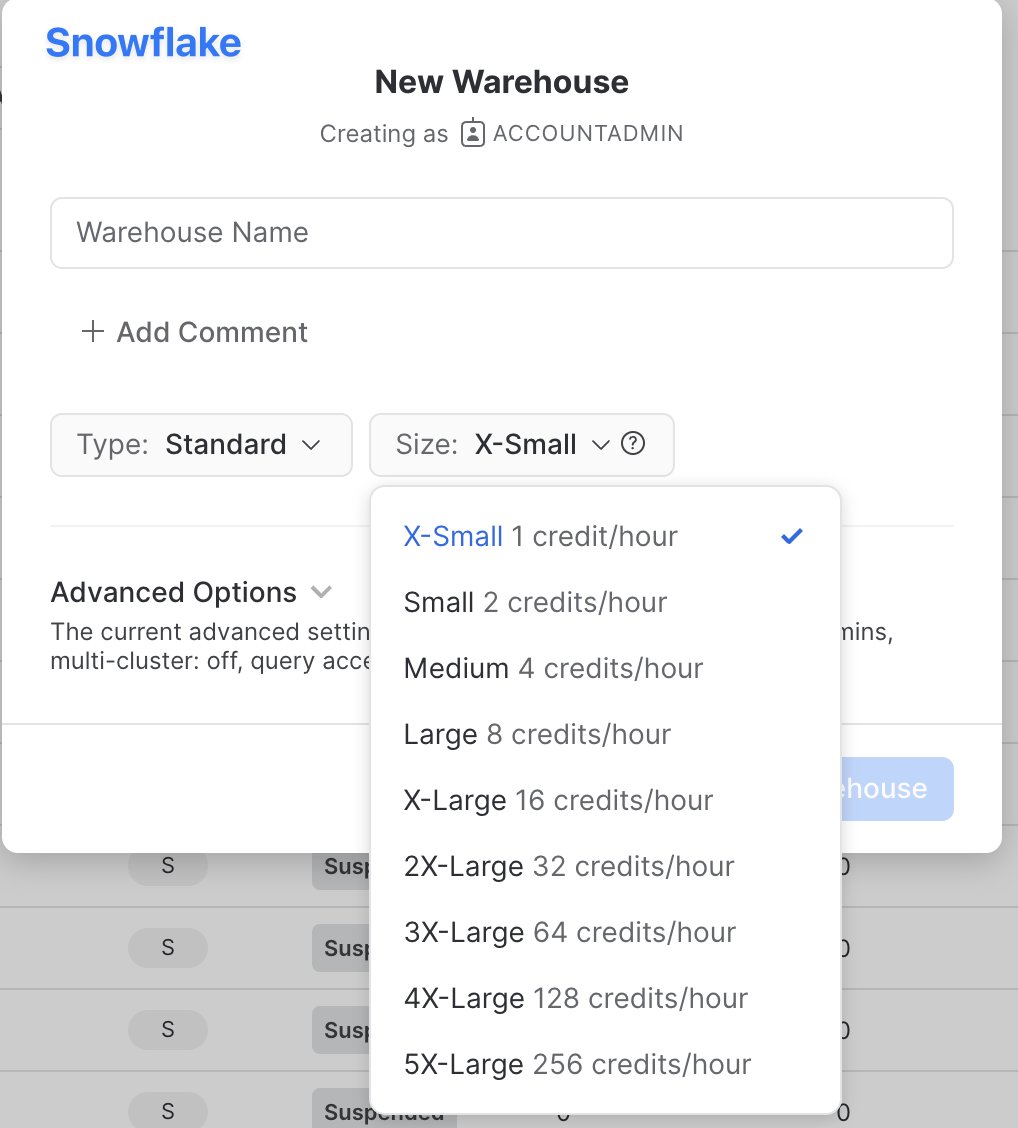Focus the Warehouse Name input field
1018x1128 pixels.
click(x=501, y=233)
